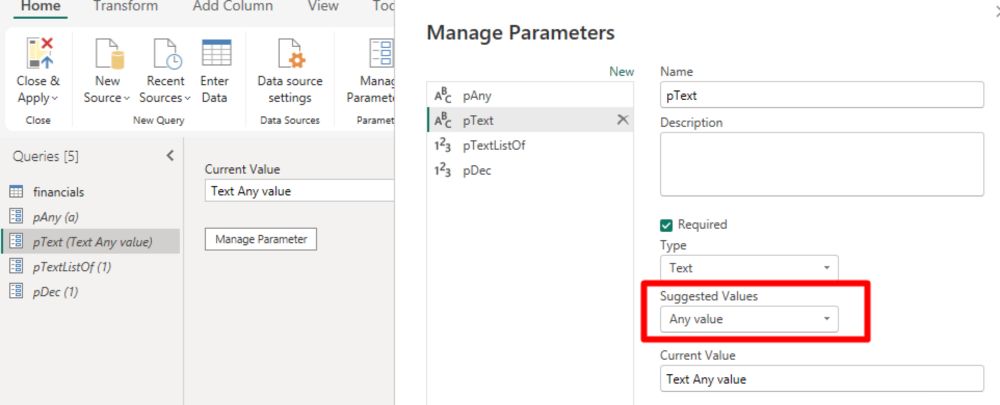Open the Add Column tab
1000x405 pixels.
pyautogui.click(x=232, y=6)
